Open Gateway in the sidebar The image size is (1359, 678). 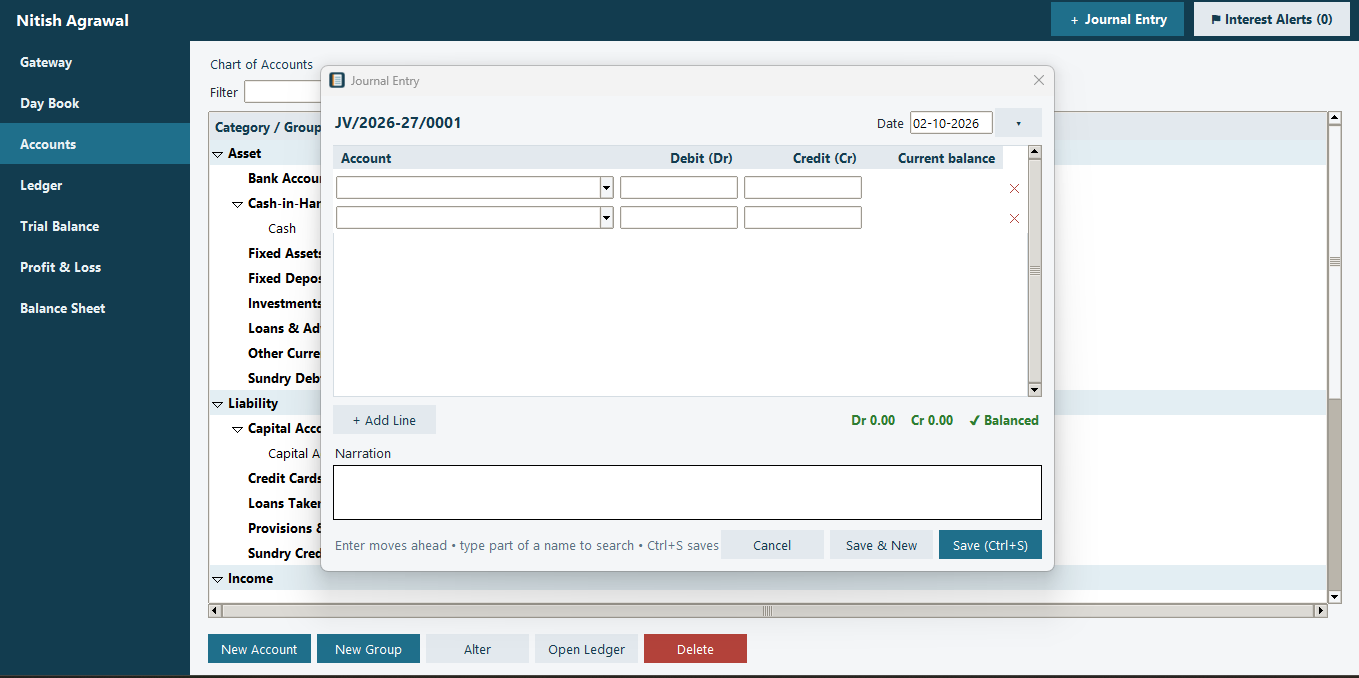[x=95, y=62]
